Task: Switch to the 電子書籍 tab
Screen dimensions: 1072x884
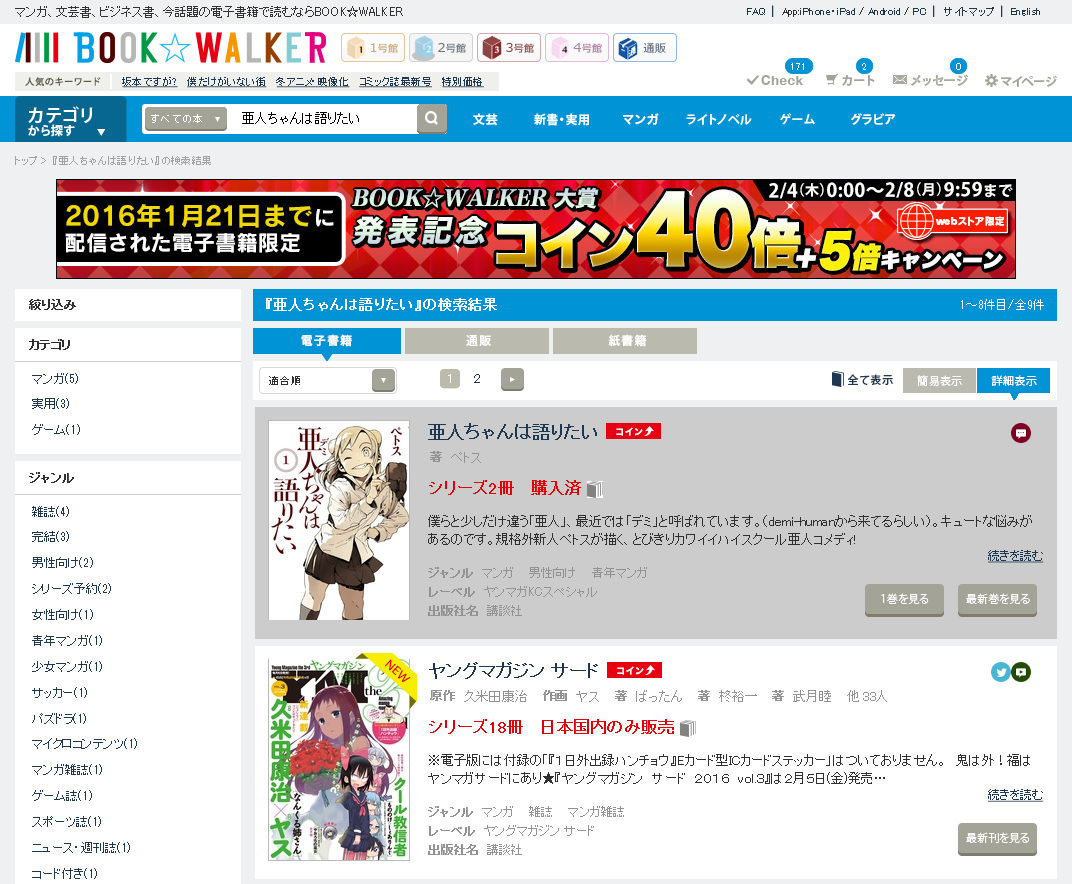Action: click(x=327, y=340)
